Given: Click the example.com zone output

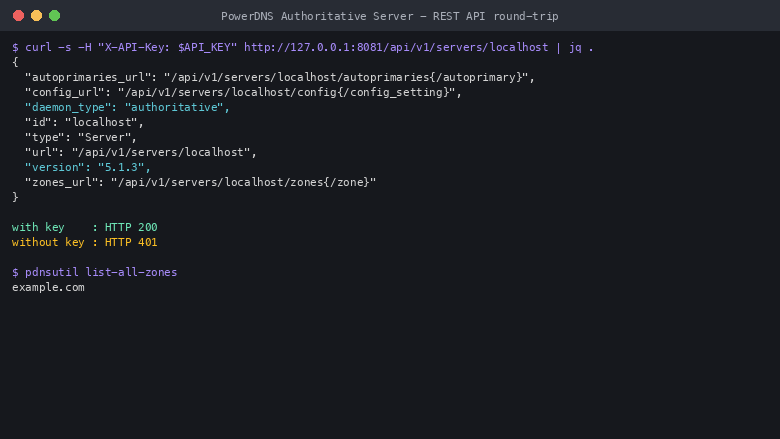Looking at the screenshot, I should coord(48,287).
